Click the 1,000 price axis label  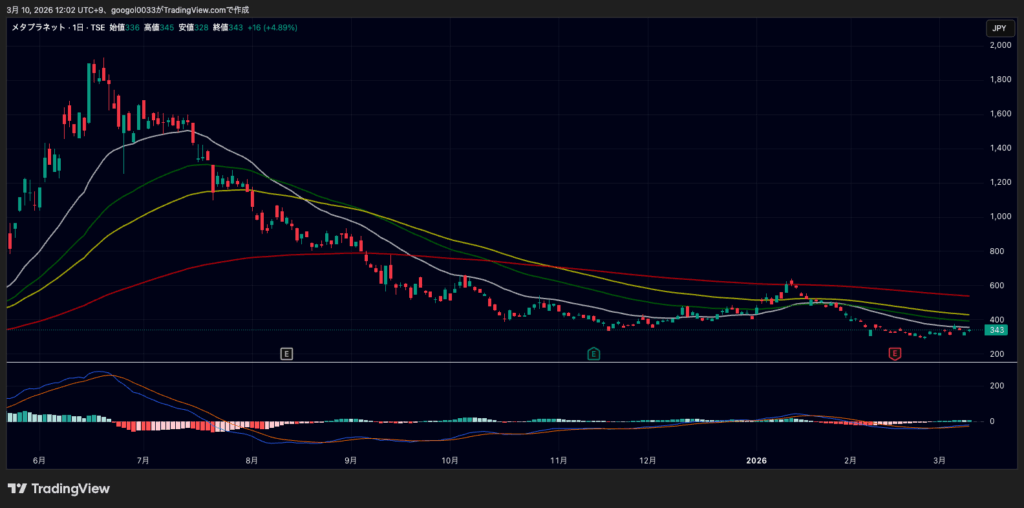(x=999, y=217)
